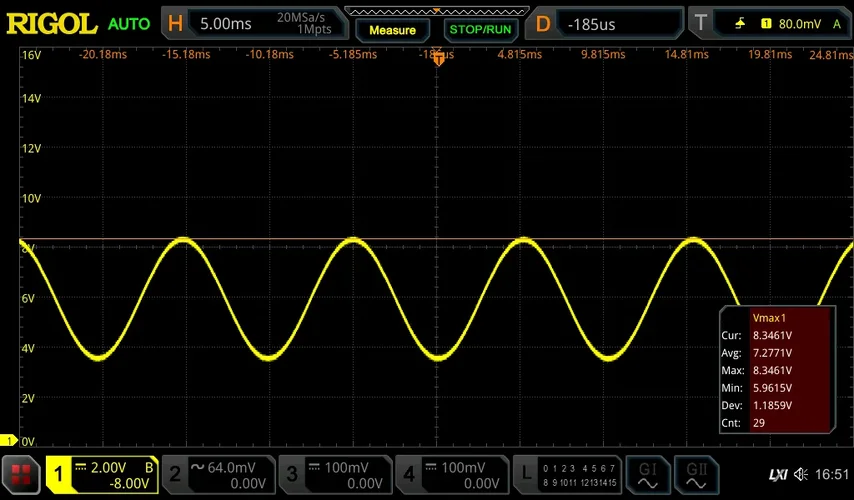Enable channel 2 display
The image size is (854, 500).
[x=175, y=475]
